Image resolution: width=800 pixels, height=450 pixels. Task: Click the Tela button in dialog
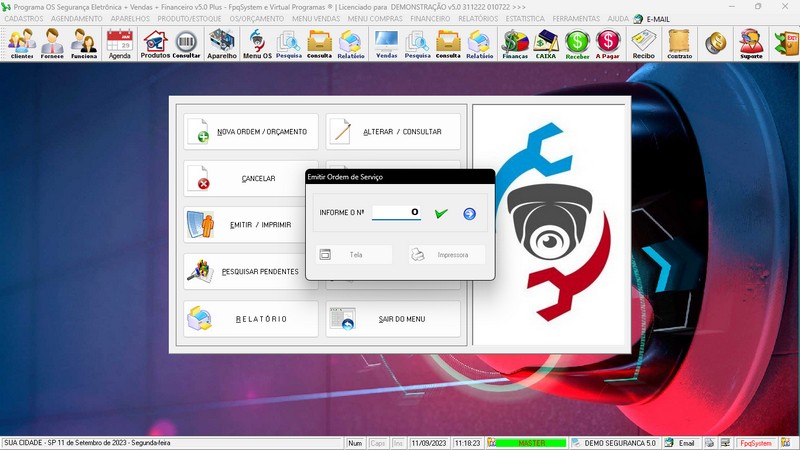tap(354, 255)
